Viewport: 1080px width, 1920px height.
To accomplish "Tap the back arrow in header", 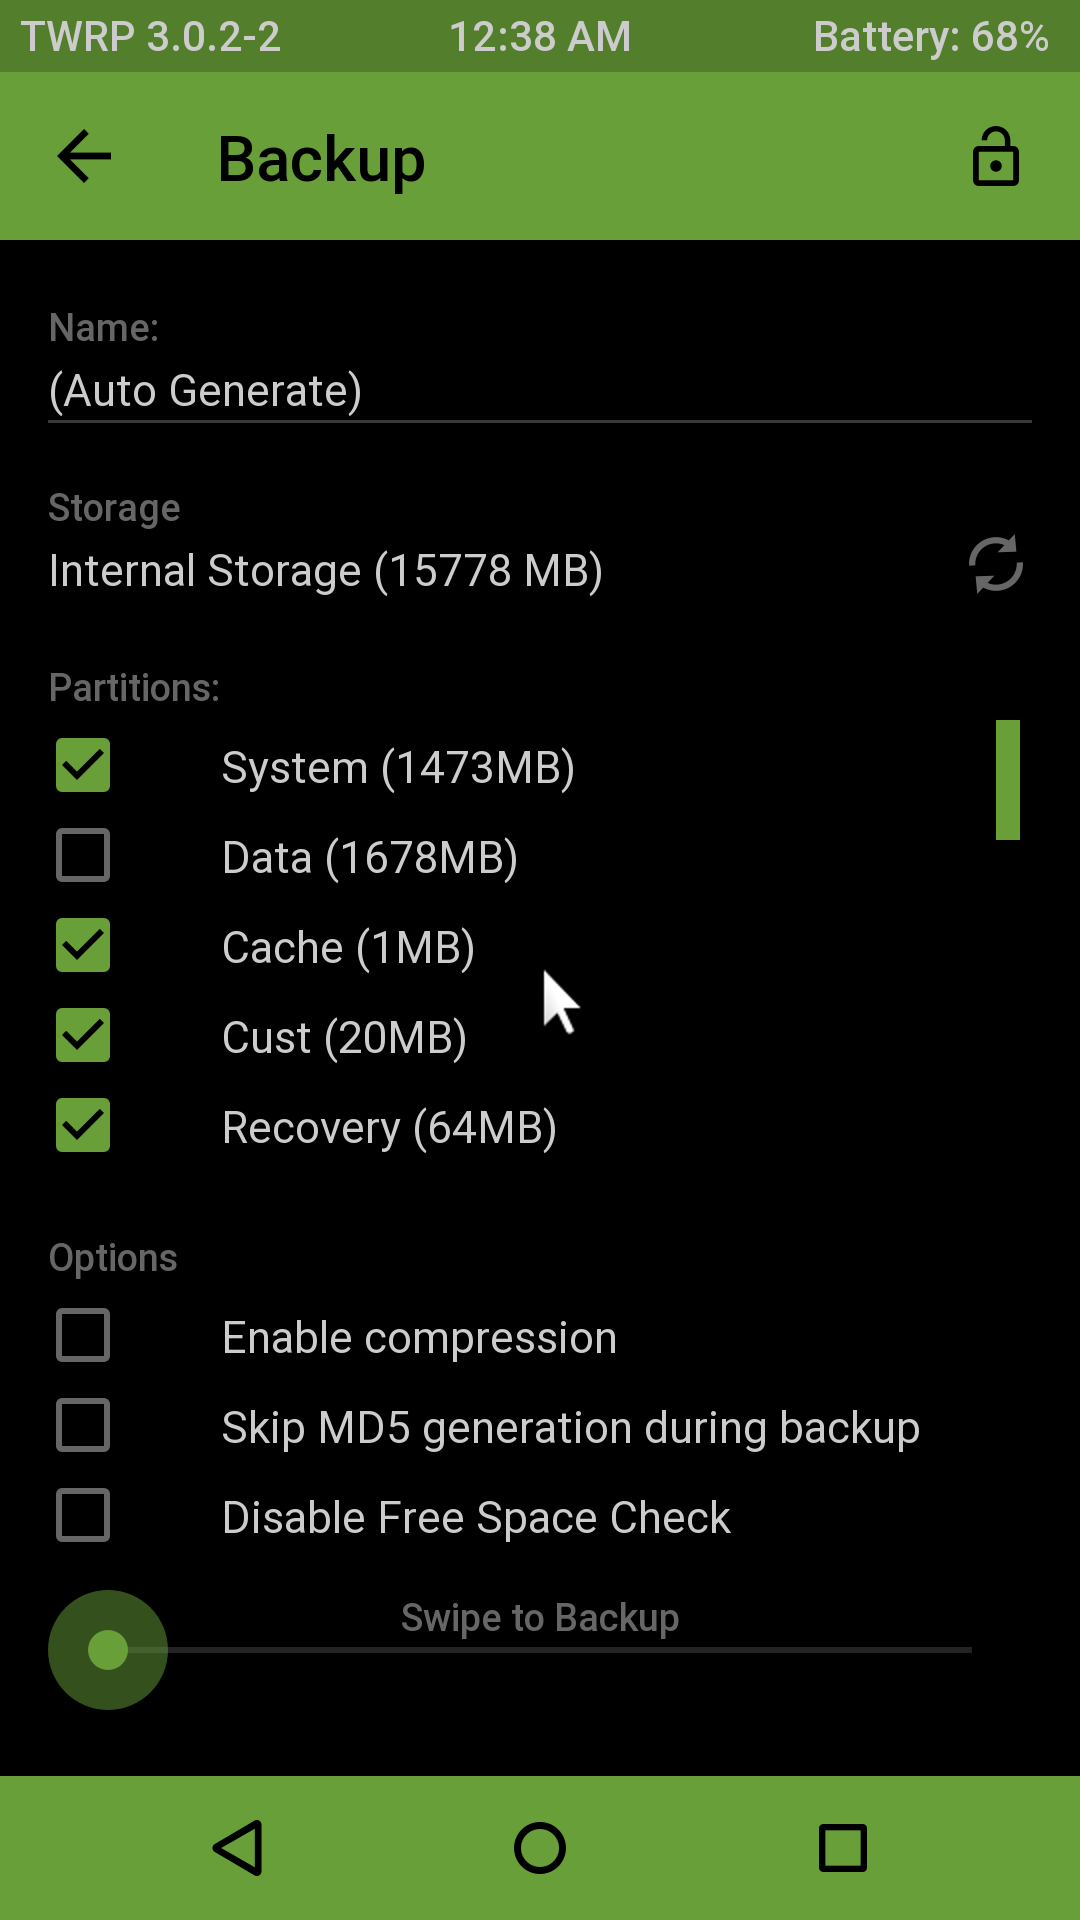I will [x=85, y=157].
